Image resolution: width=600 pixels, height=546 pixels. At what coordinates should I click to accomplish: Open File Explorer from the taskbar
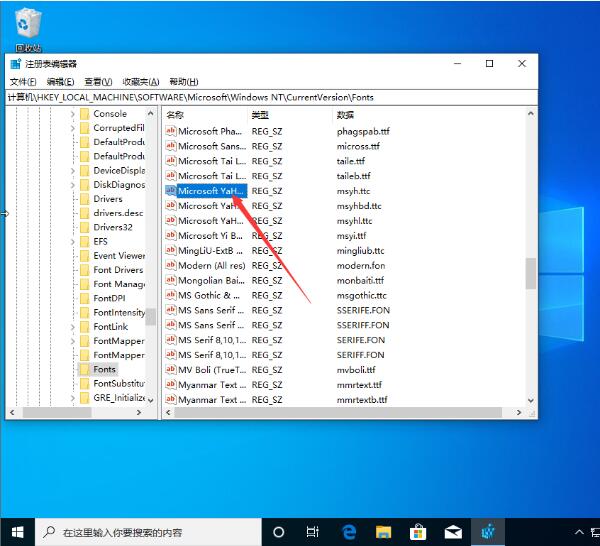[384, 532]
